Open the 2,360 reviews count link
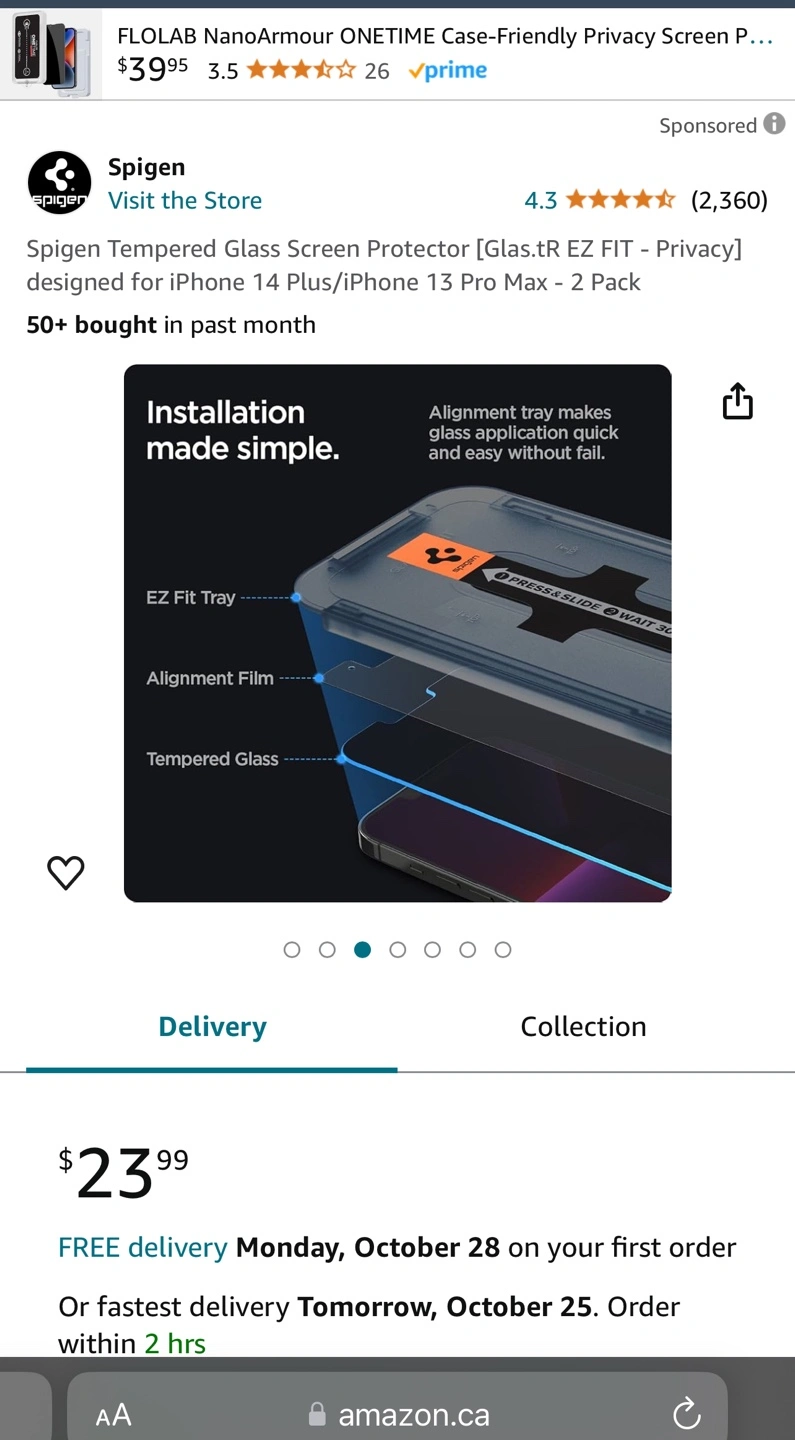 coord(729,200)
